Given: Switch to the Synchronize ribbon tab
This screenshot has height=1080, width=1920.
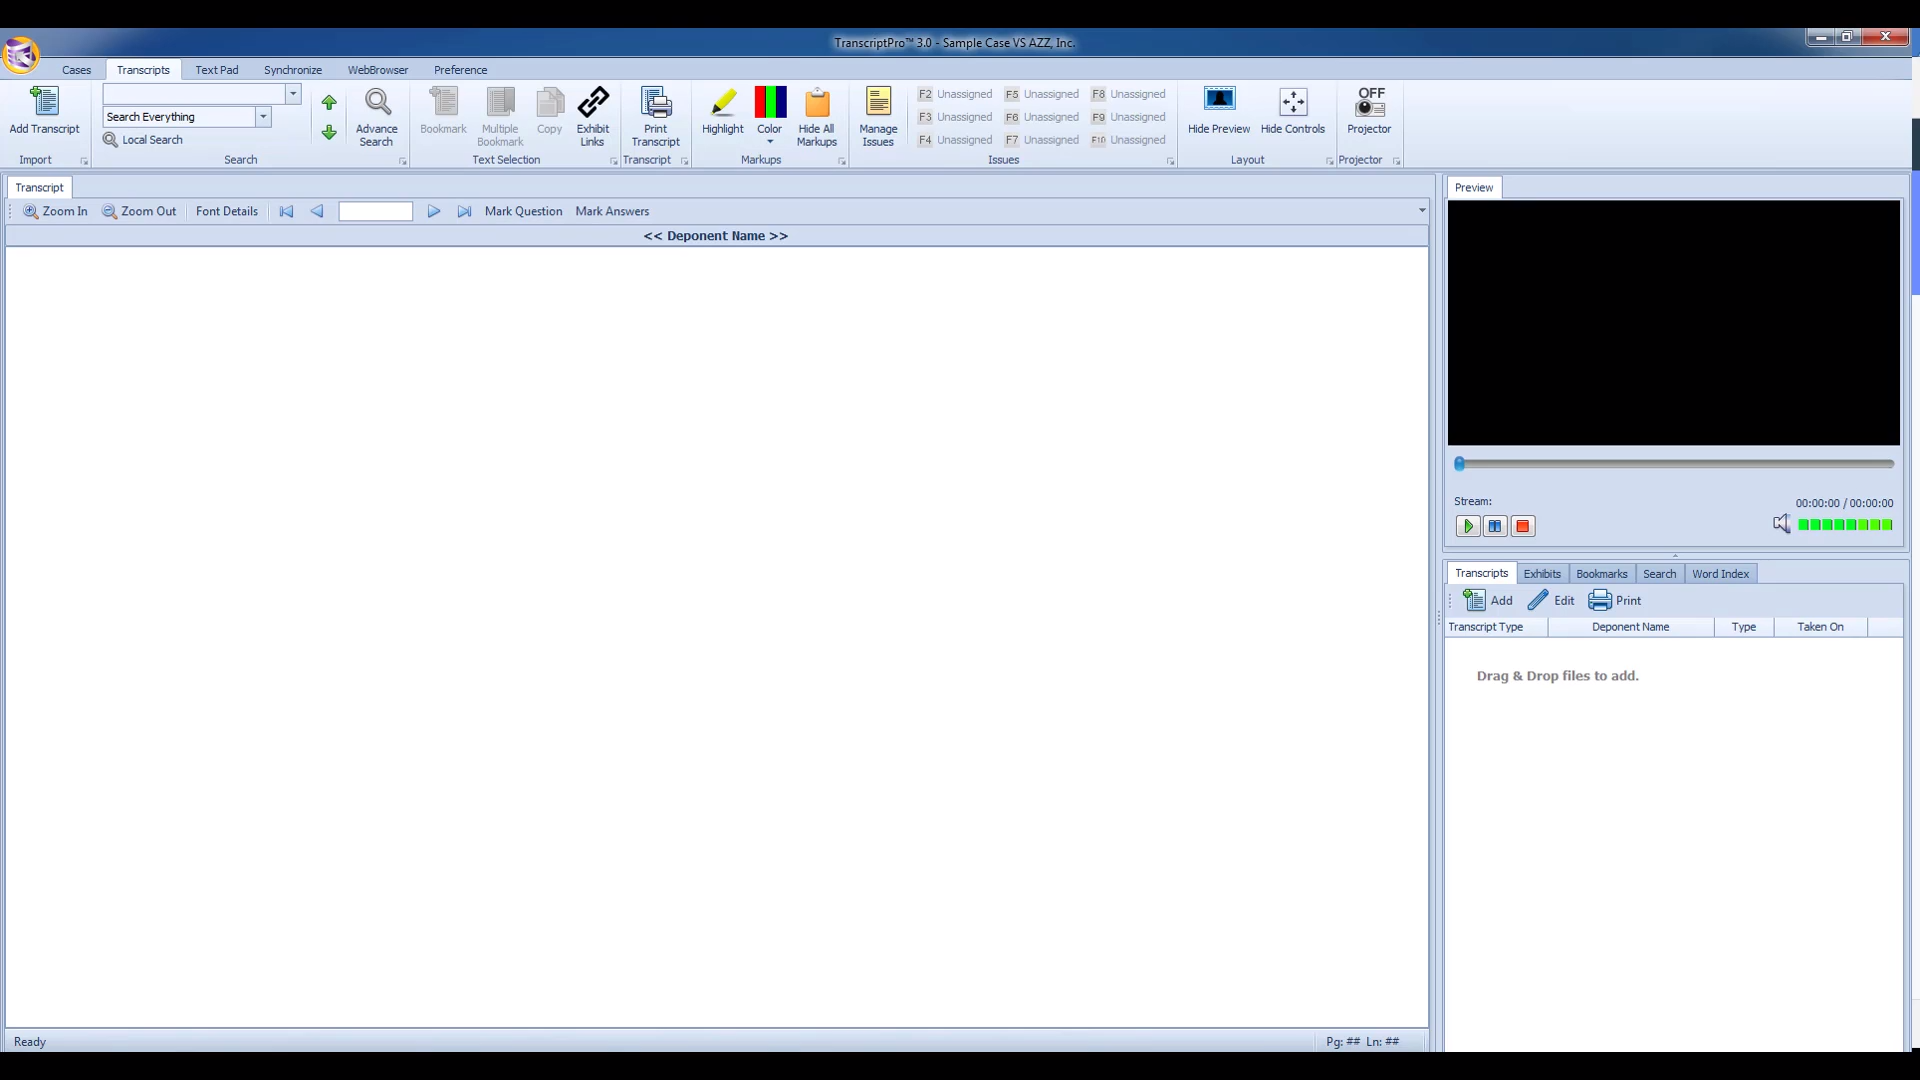Looking at the screenshot, I should [292, 70].
